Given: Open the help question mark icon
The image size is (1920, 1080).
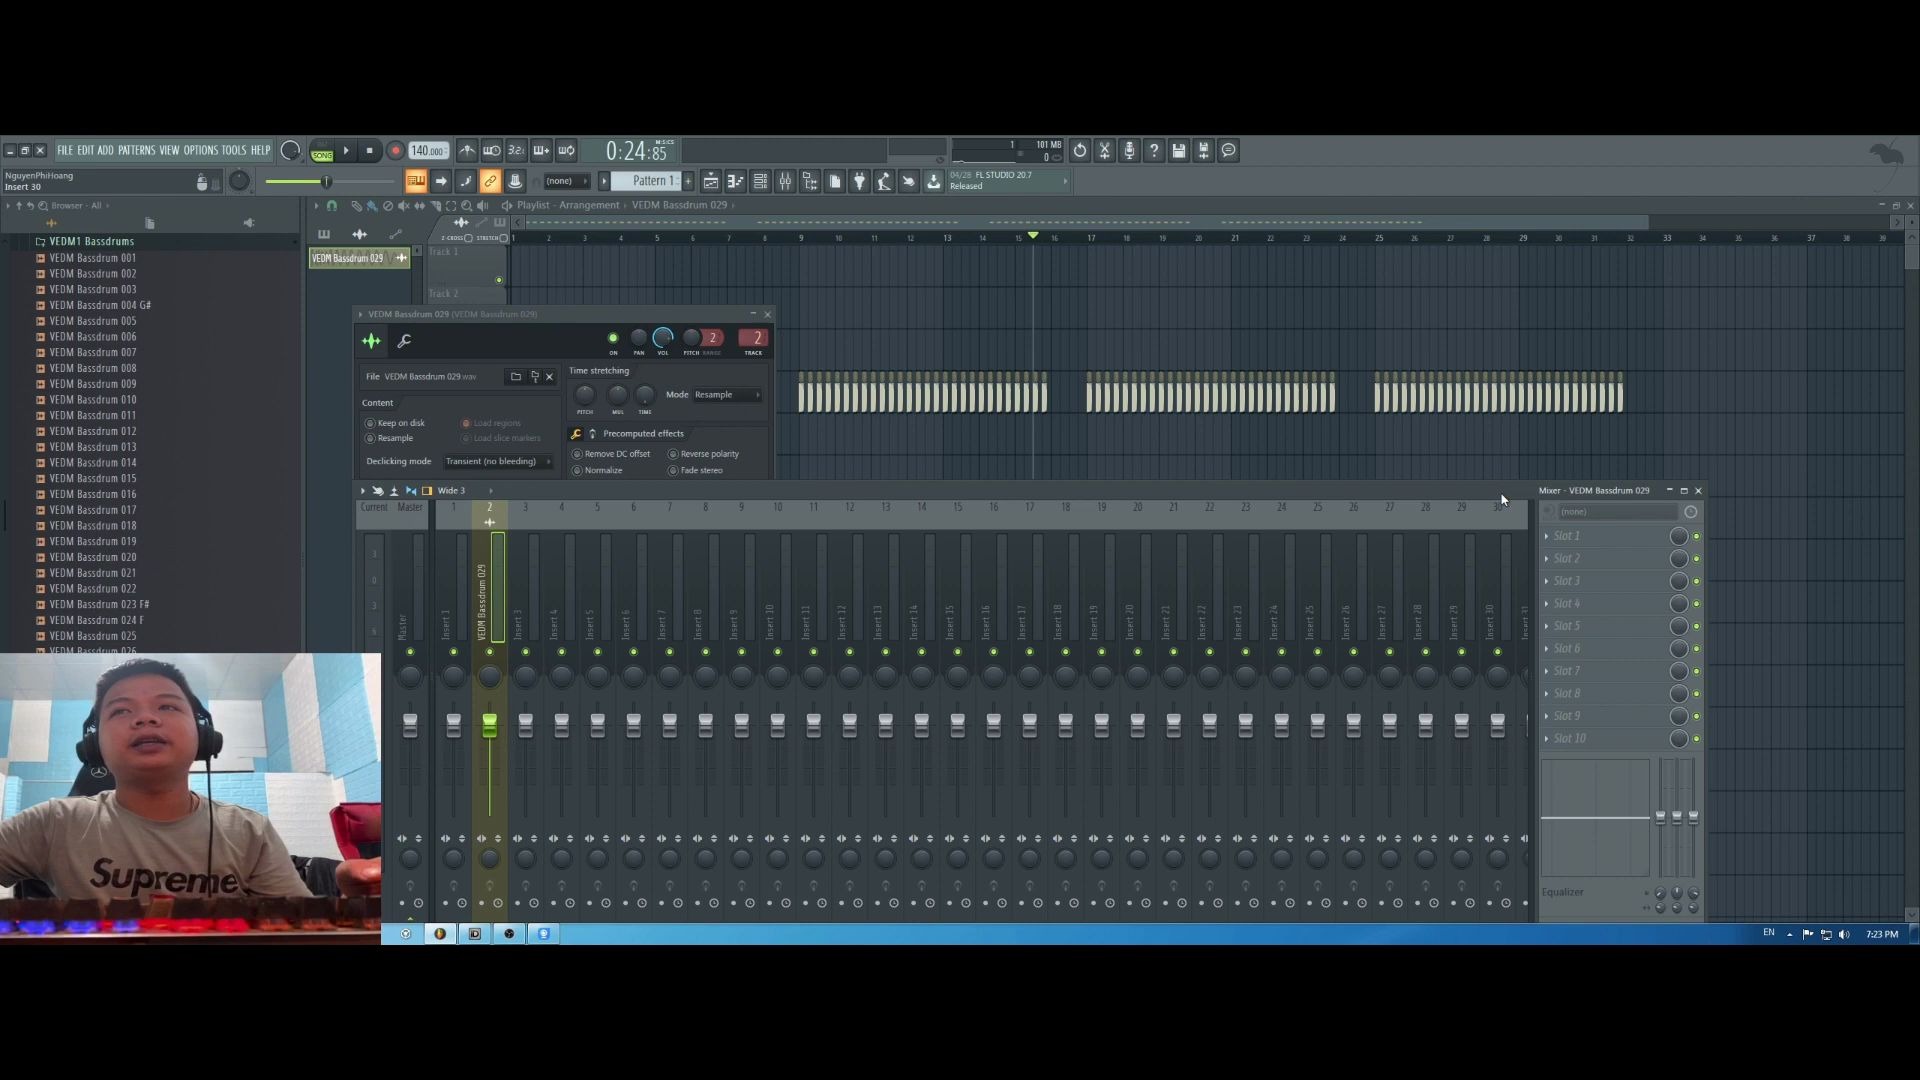Looking at the screenshot, I should [x=1154, y=151].
